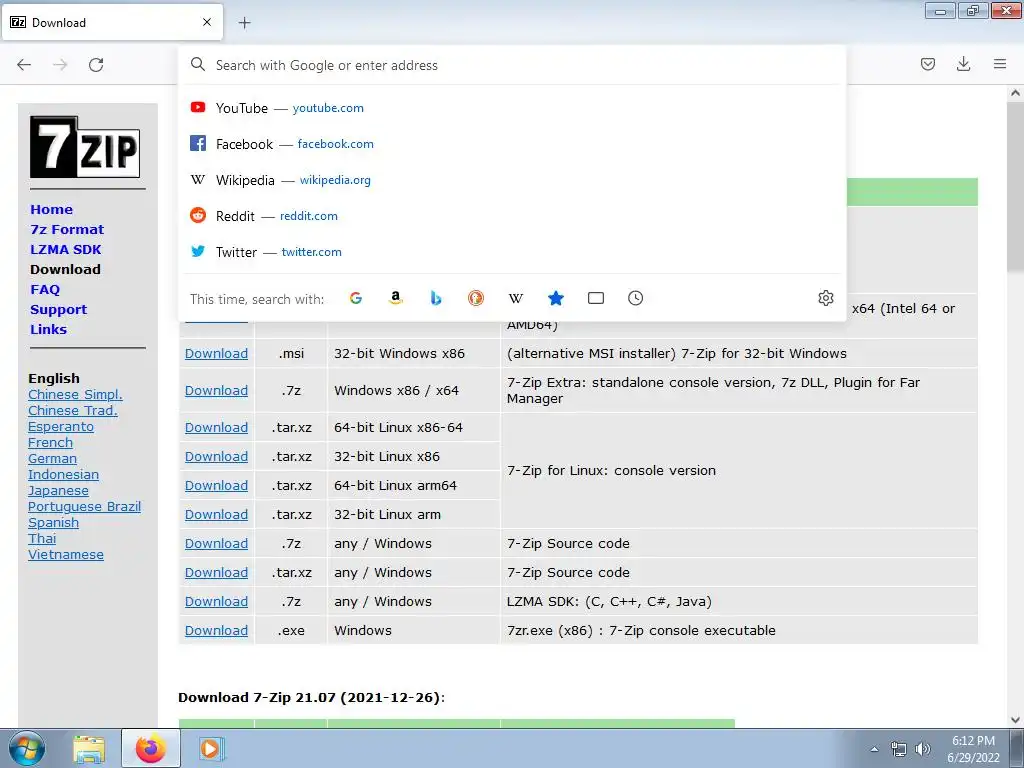This screenshot has height=768, width=1024.
Task: Open a new tab with the plus icon
Action: tap(244, 23)
